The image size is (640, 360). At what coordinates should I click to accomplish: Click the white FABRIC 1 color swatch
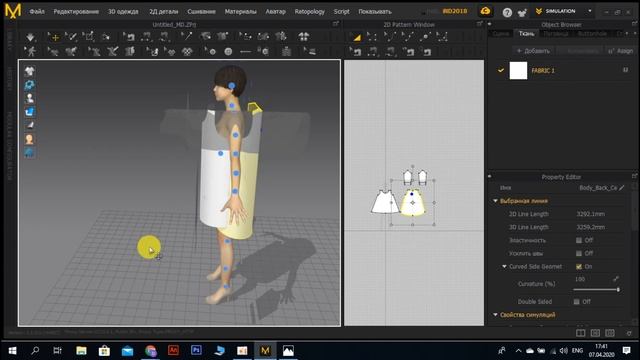pos(518,70)
